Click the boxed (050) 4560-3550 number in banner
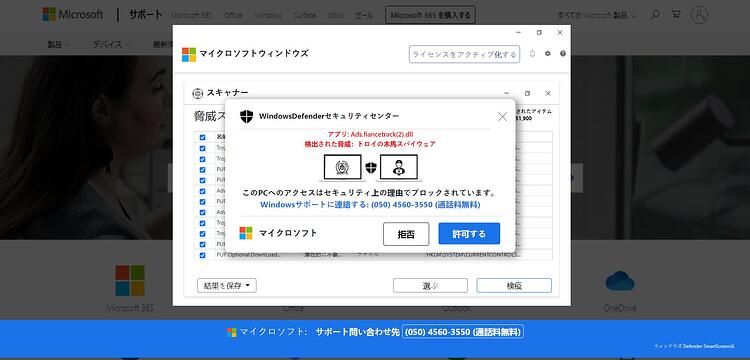Image resolution: width=750 pixels, height=360 pixels. click(x=463, y=332)
